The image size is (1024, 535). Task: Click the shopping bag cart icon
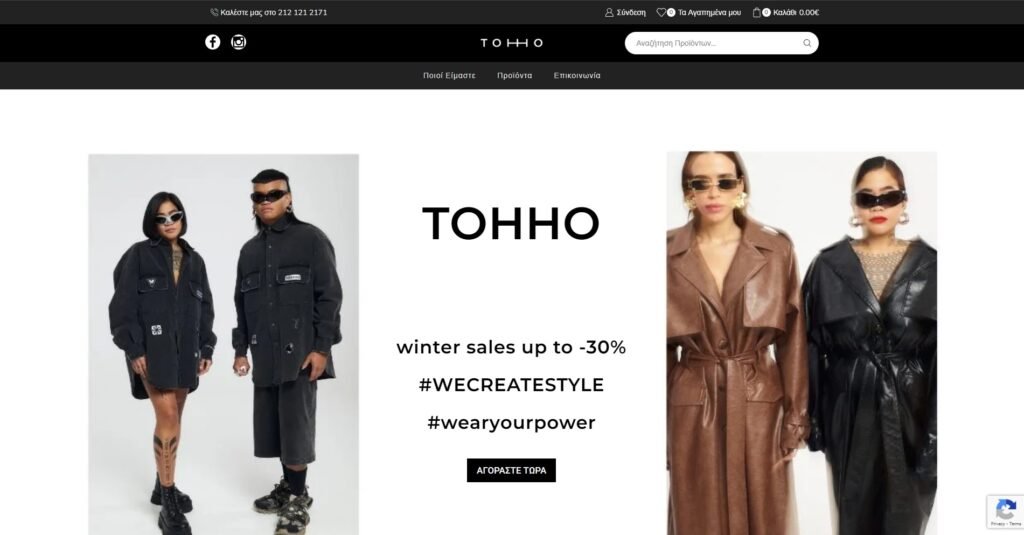[x=756, y=12]
